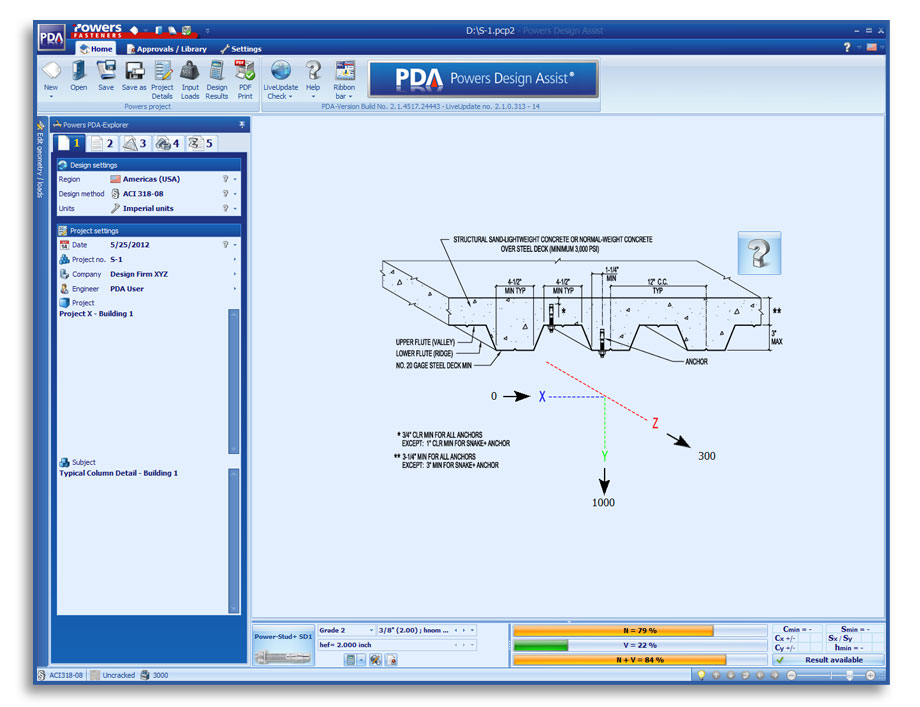920x707 pixels.
Task: Expand the Region dropdown arrow
Action: click(x=235, y=179)
